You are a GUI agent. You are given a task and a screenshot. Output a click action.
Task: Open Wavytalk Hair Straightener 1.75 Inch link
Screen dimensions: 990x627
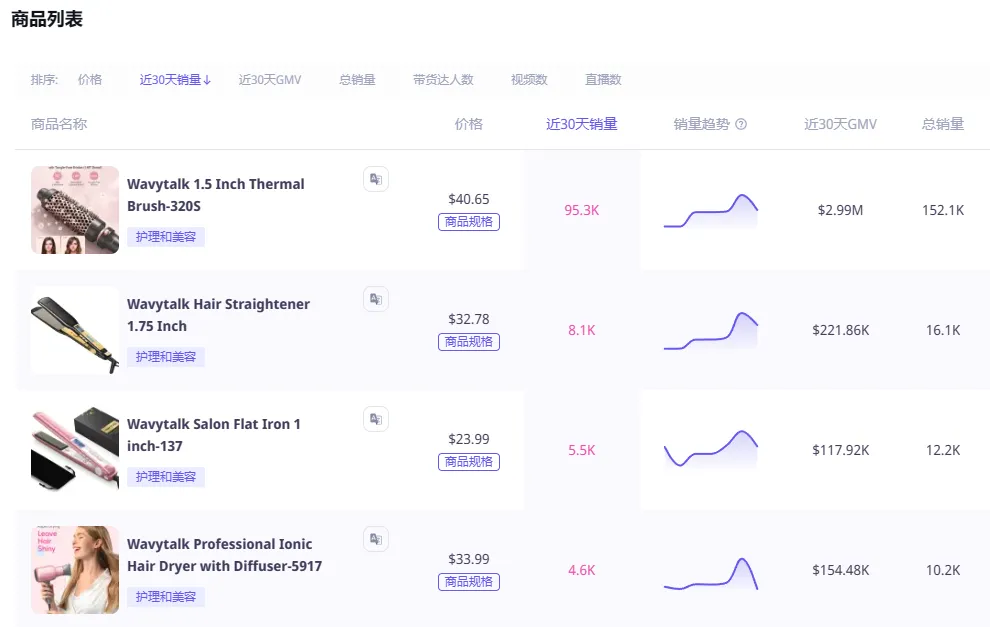tap(218, 315)
